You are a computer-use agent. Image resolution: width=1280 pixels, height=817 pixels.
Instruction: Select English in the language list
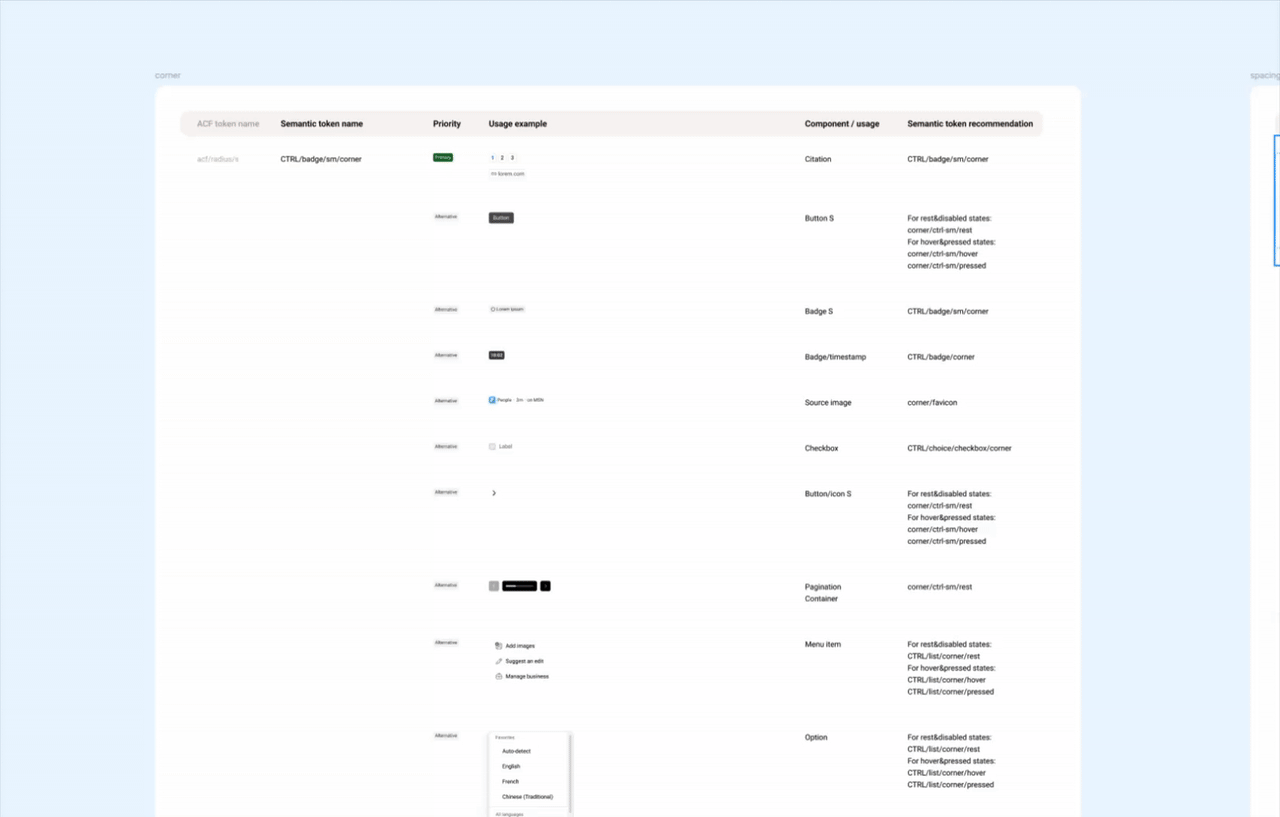coord(511,766)
